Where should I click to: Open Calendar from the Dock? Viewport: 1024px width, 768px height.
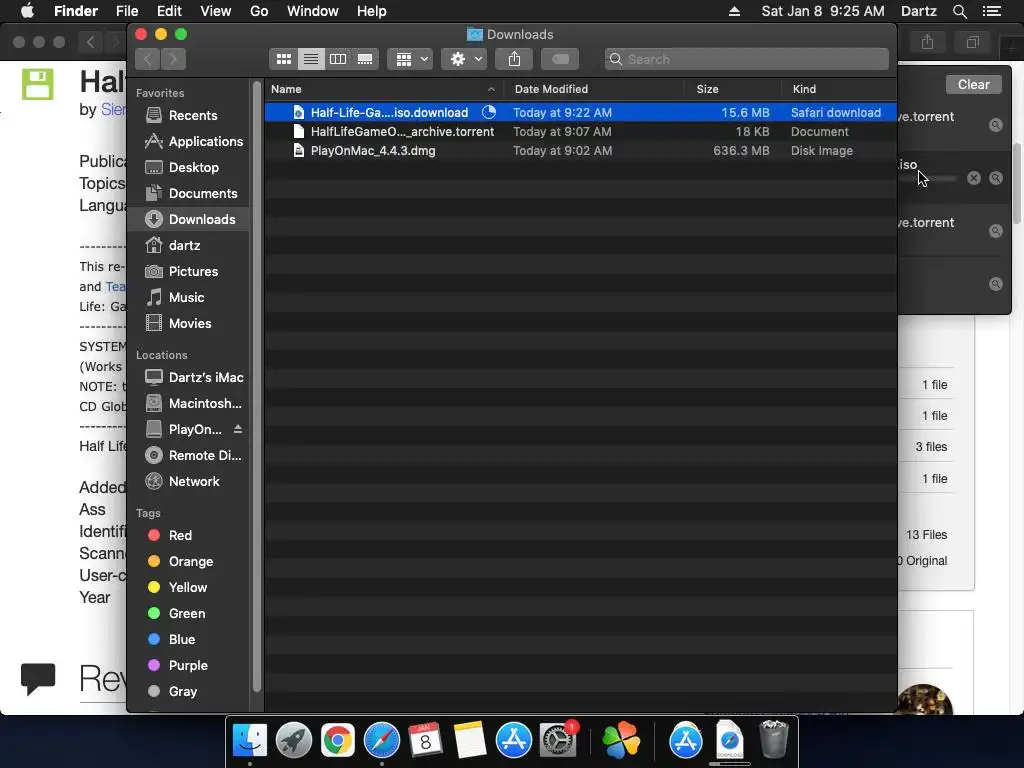425,741
